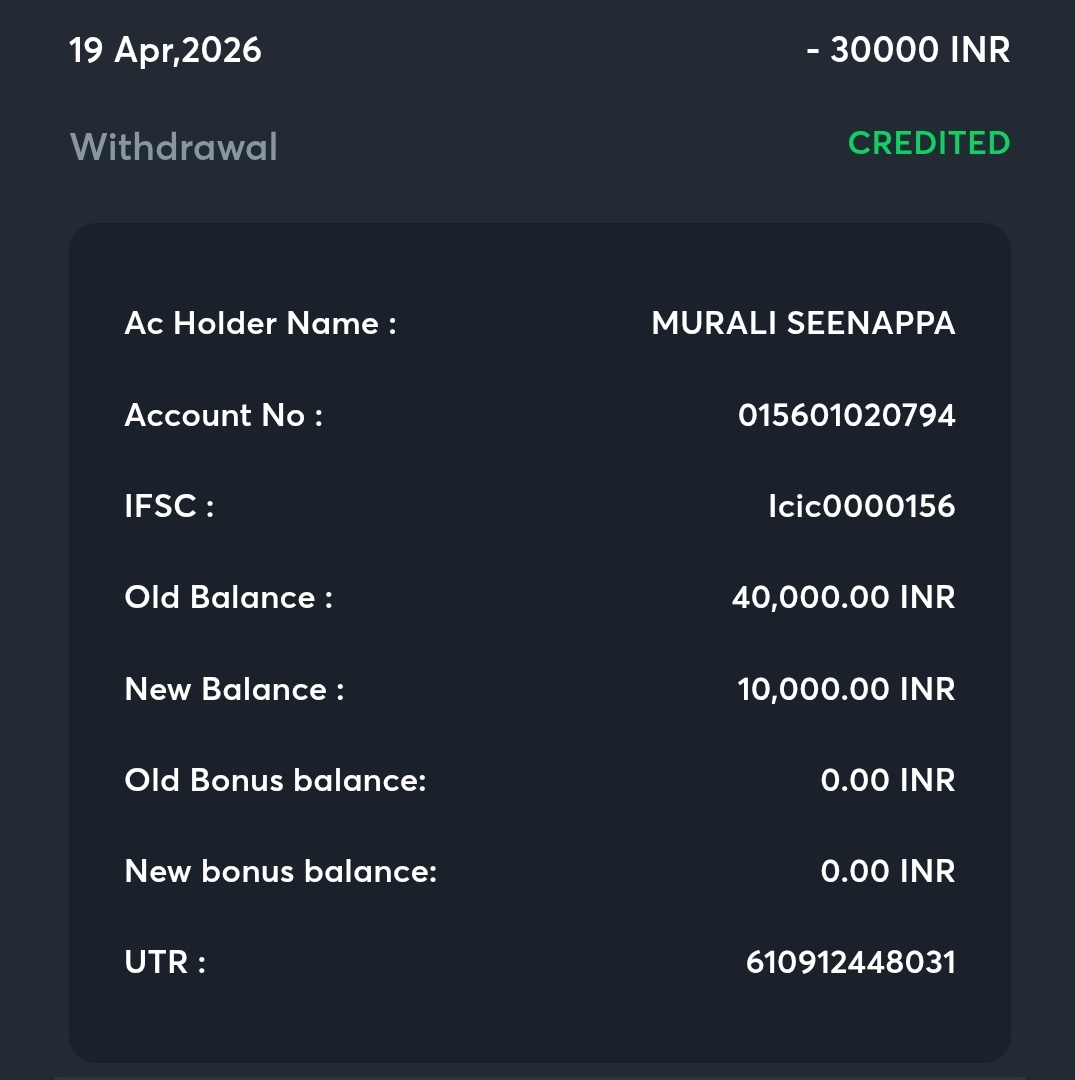
Task: Click the IFSC label
Action: [169, 506]
